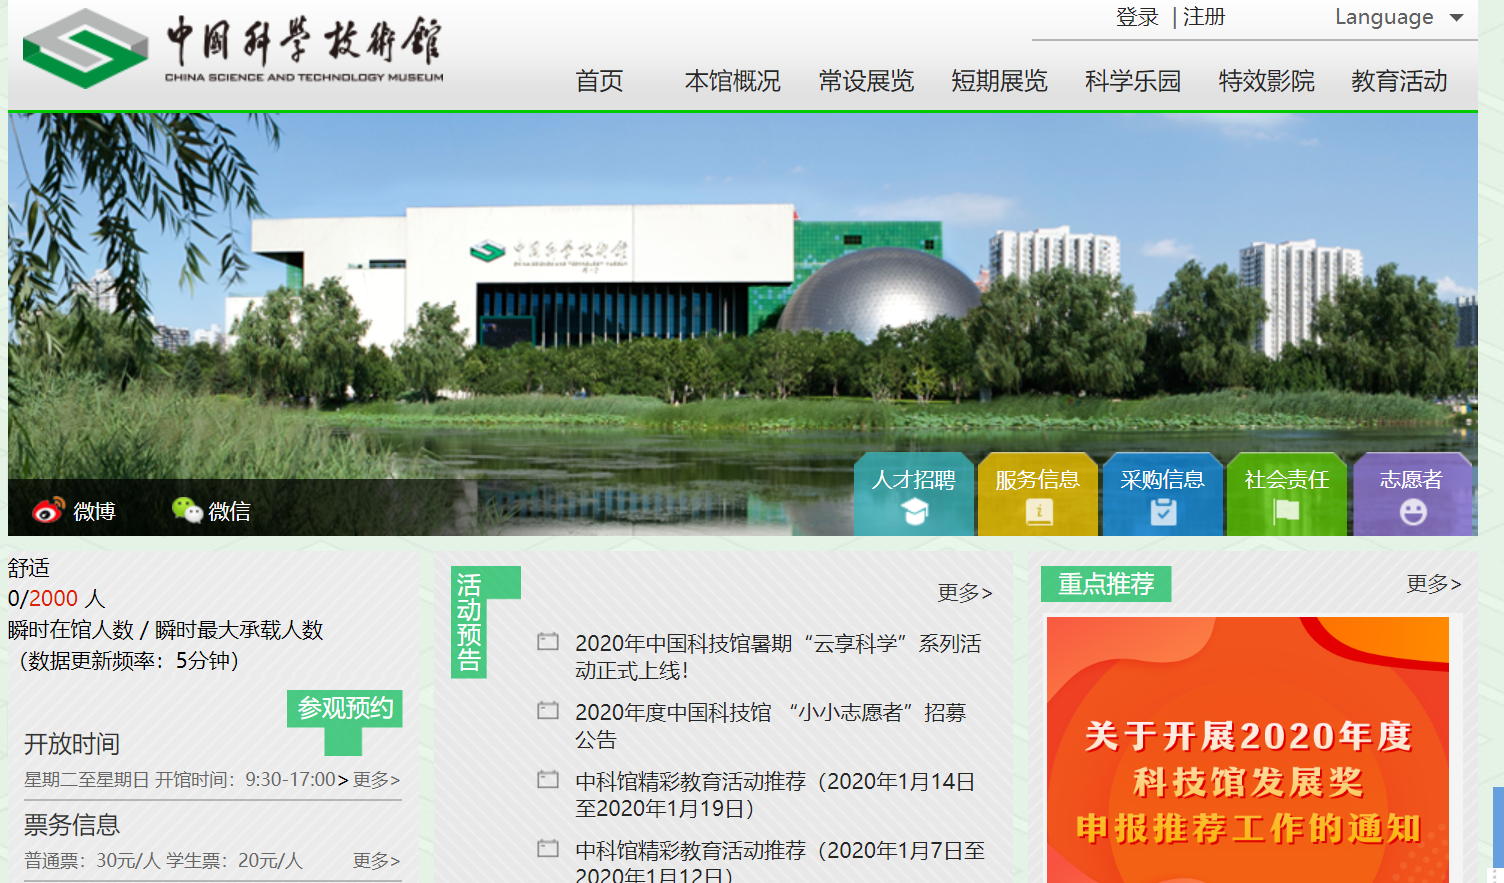
Task: Open the 云享科学 summer activity announcement
Action: [x=777, y=656]
